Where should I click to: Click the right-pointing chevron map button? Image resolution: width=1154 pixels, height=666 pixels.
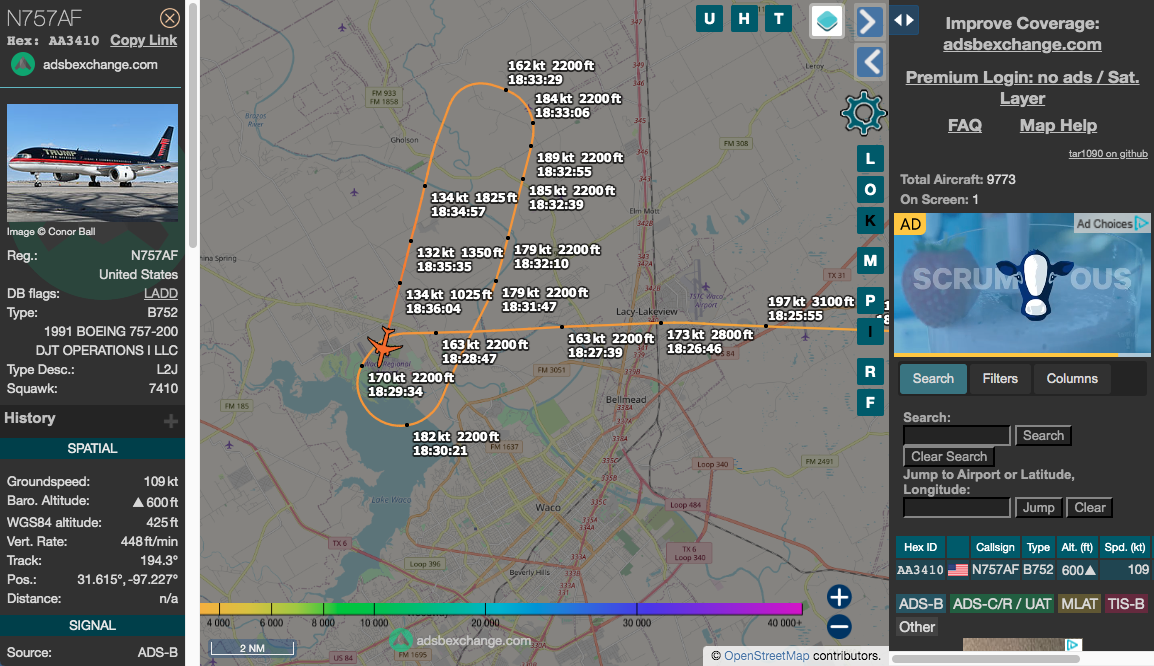[x=869, y=21]
